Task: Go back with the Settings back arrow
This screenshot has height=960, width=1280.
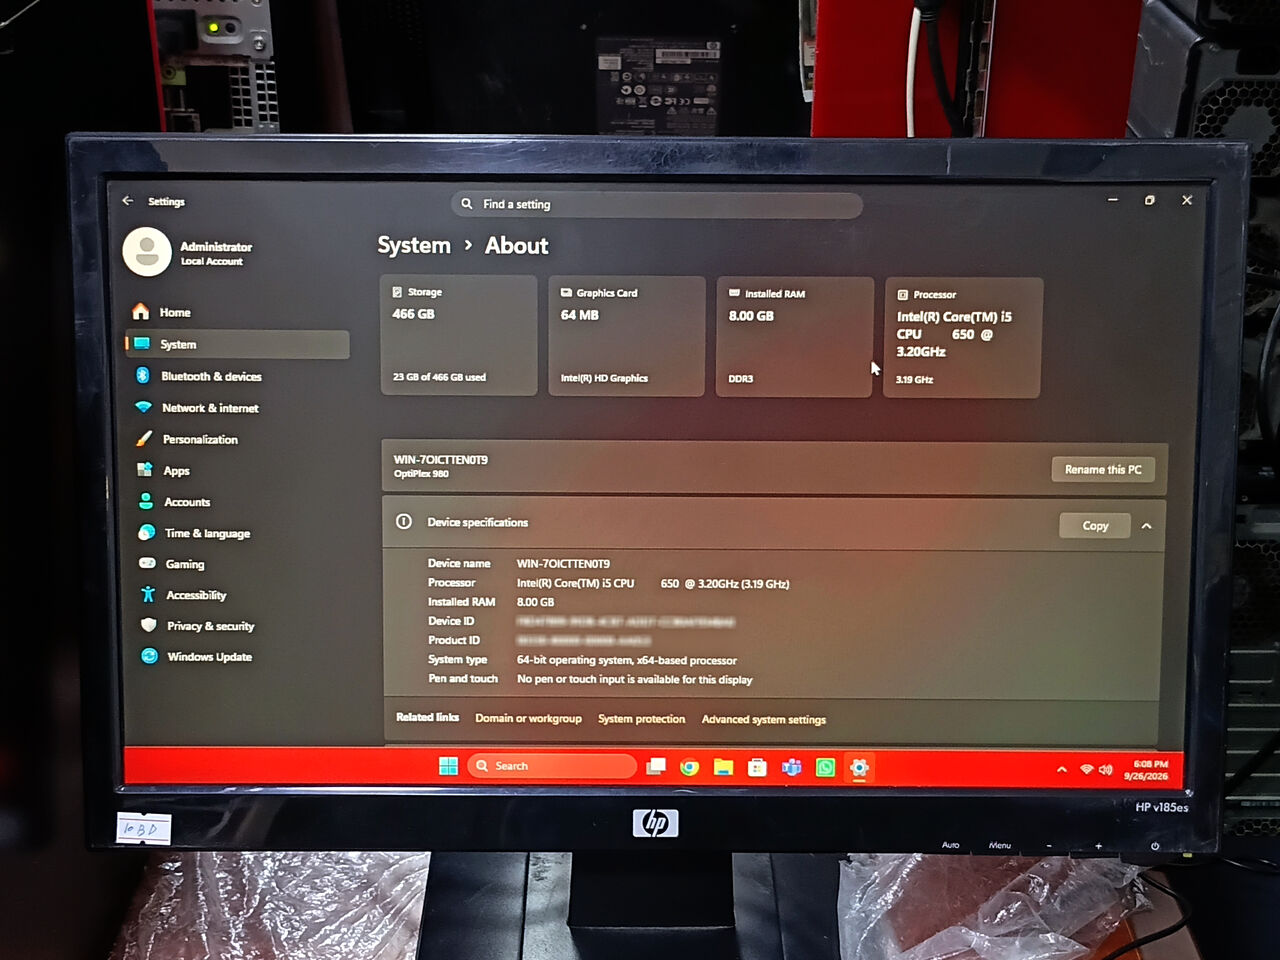Action: tap(128, 201)
